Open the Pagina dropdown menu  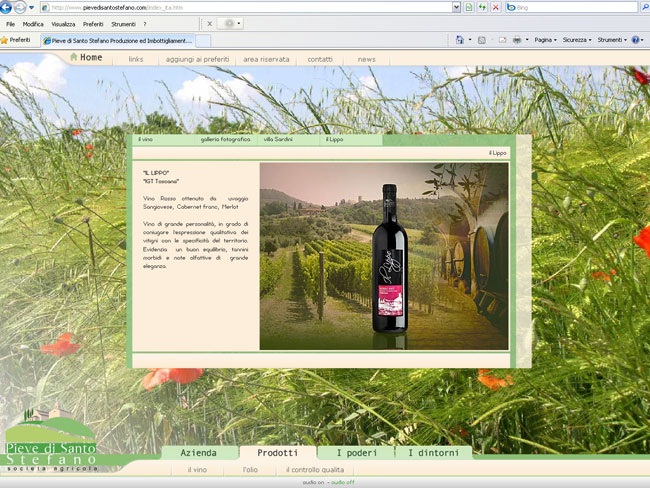coord(545,40)
